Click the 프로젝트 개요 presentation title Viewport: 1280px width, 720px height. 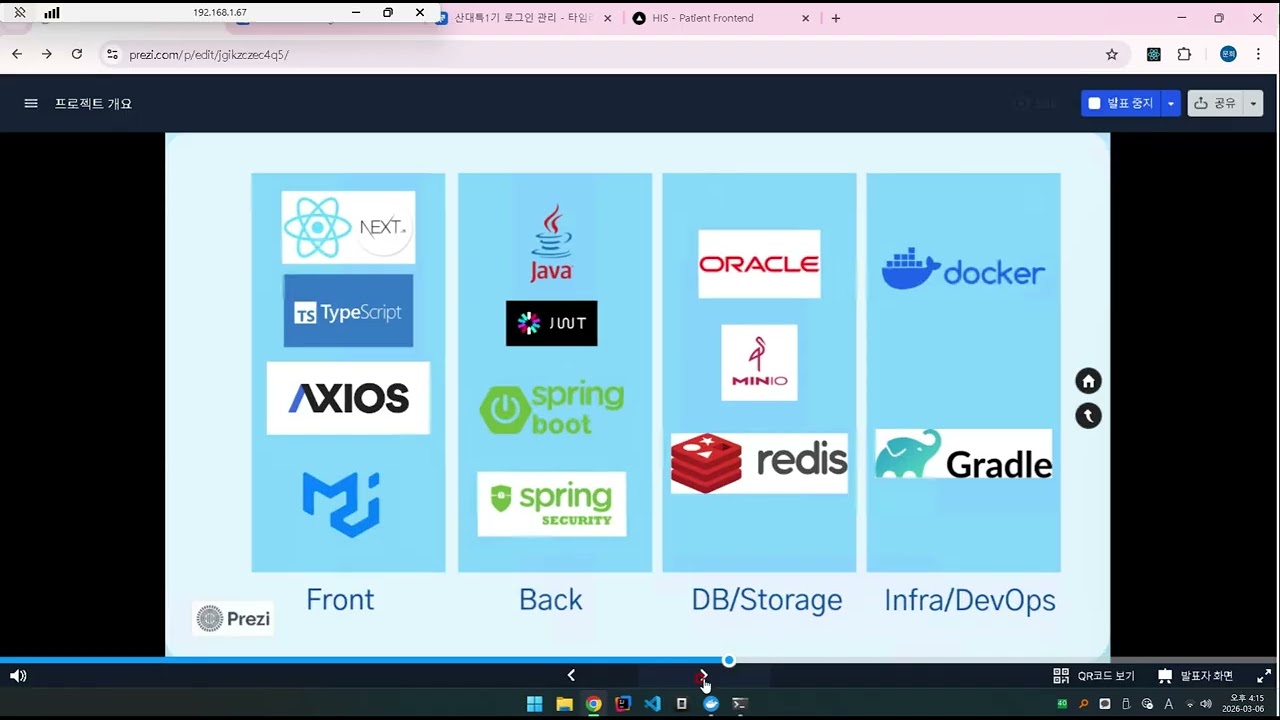pos(93,103)
